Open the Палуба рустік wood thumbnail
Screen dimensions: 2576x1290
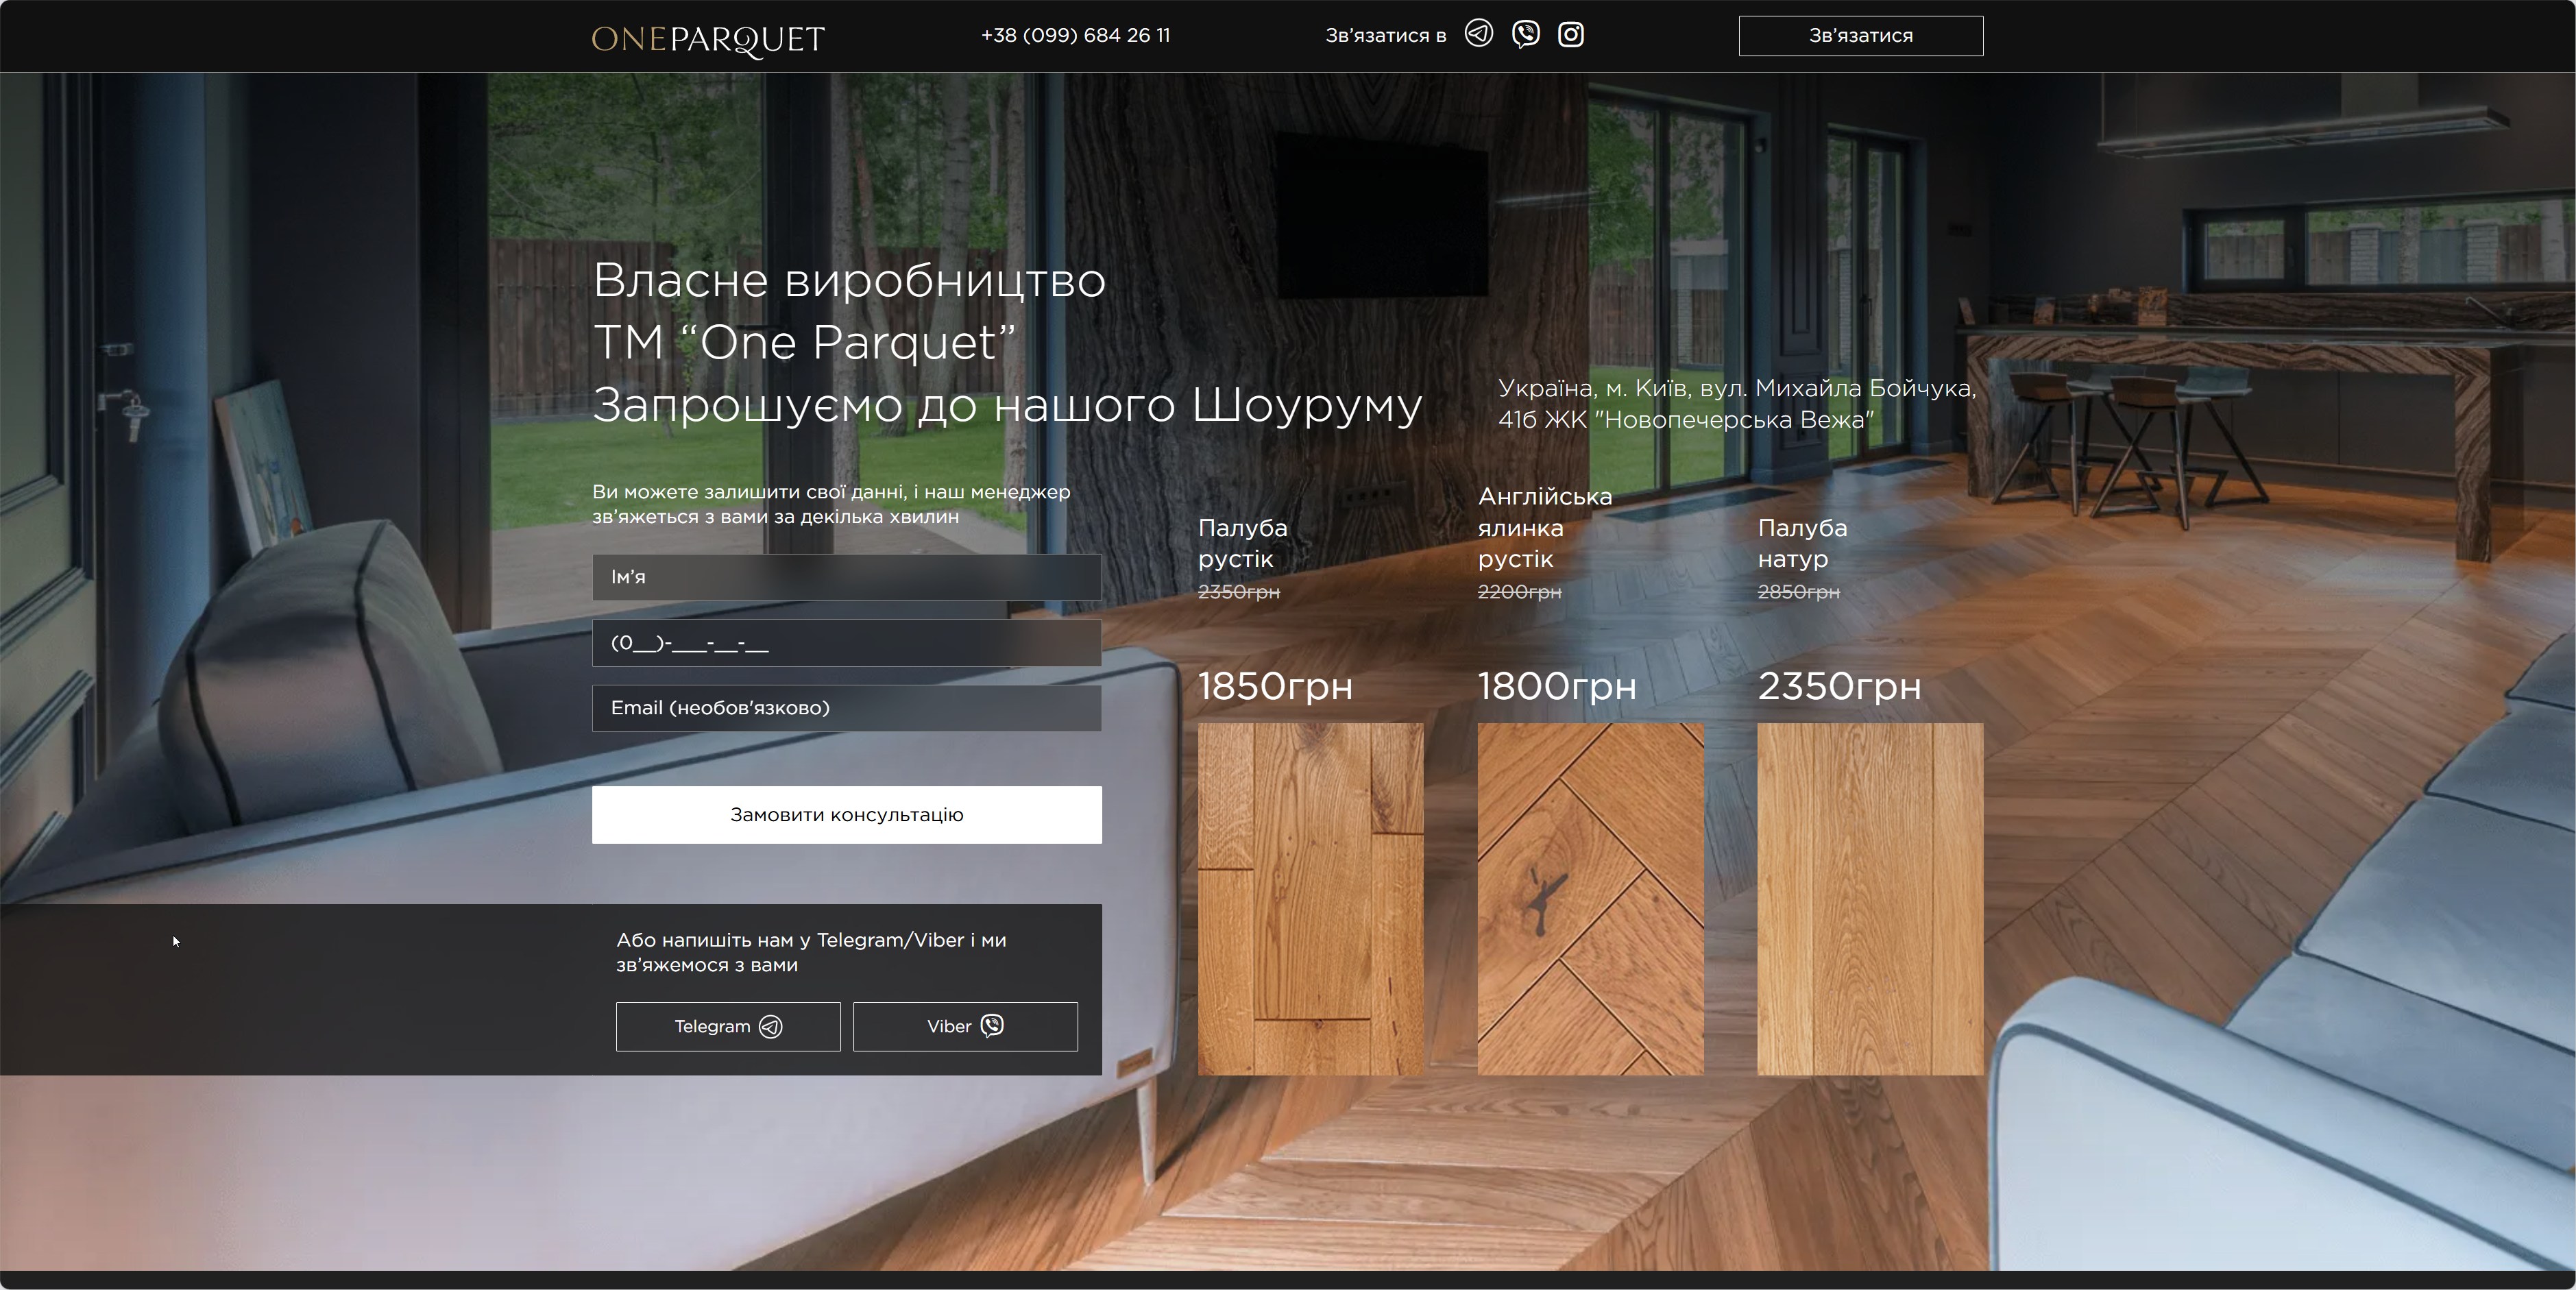coord(1310,899)
